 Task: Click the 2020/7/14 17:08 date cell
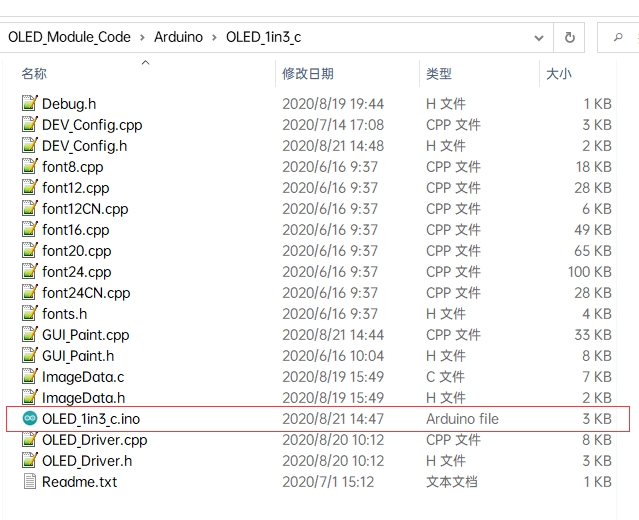(333, 125)
